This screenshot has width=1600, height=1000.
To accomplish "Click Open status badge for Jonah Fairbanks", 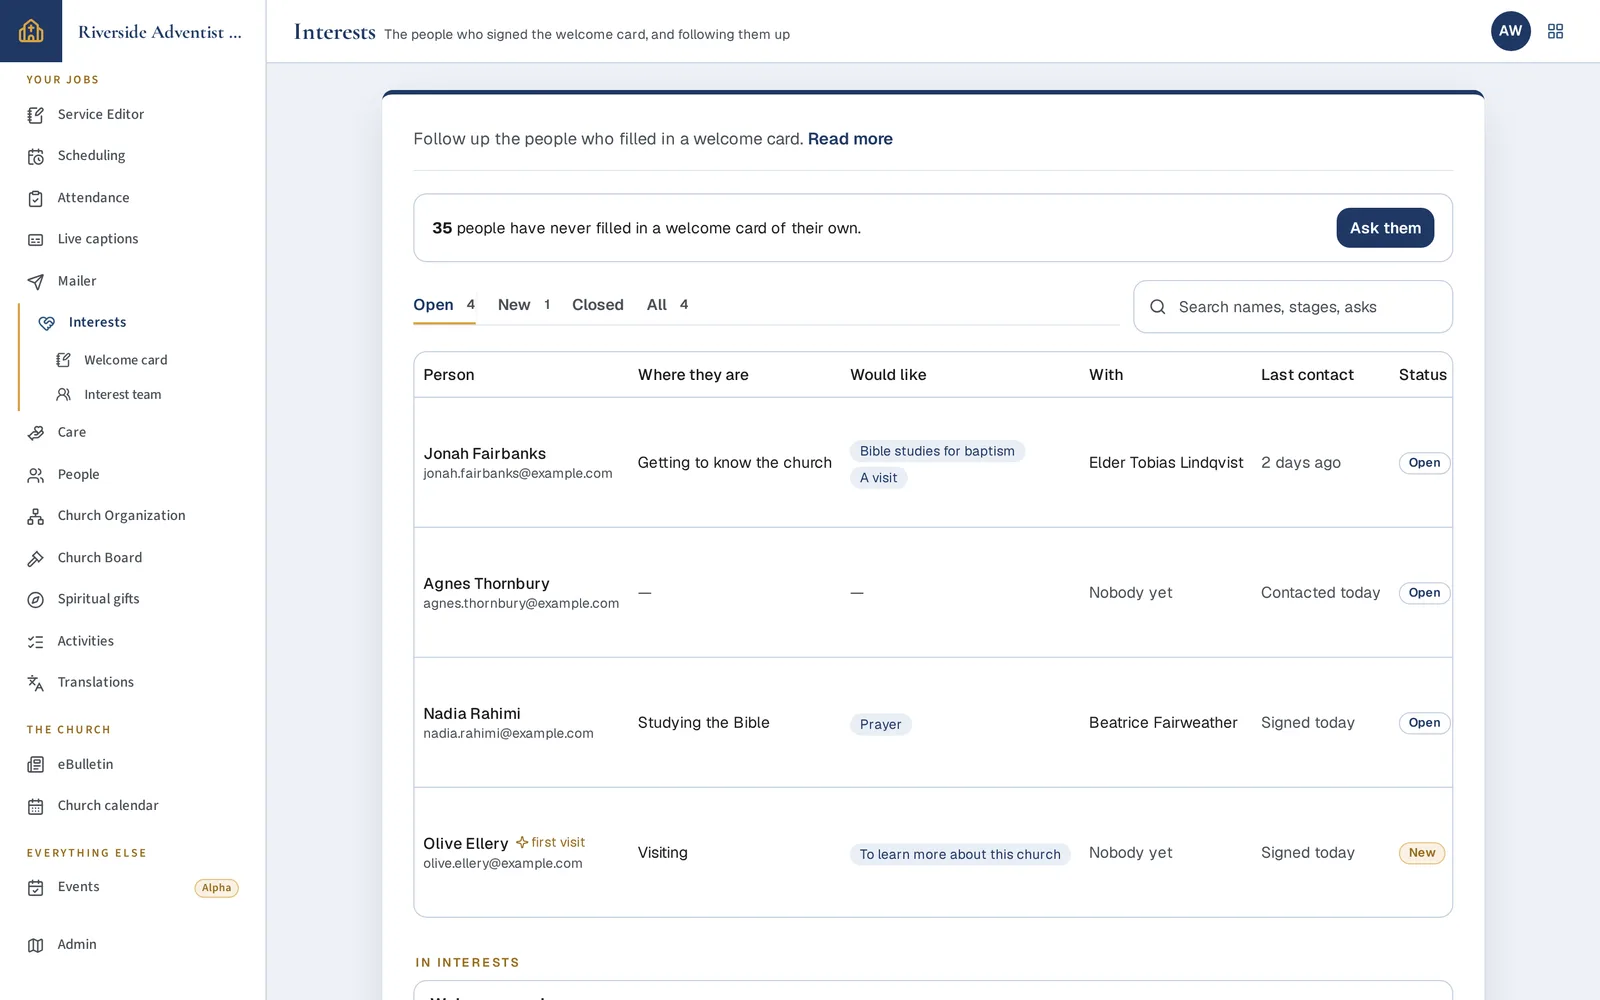I will 1424,463.
